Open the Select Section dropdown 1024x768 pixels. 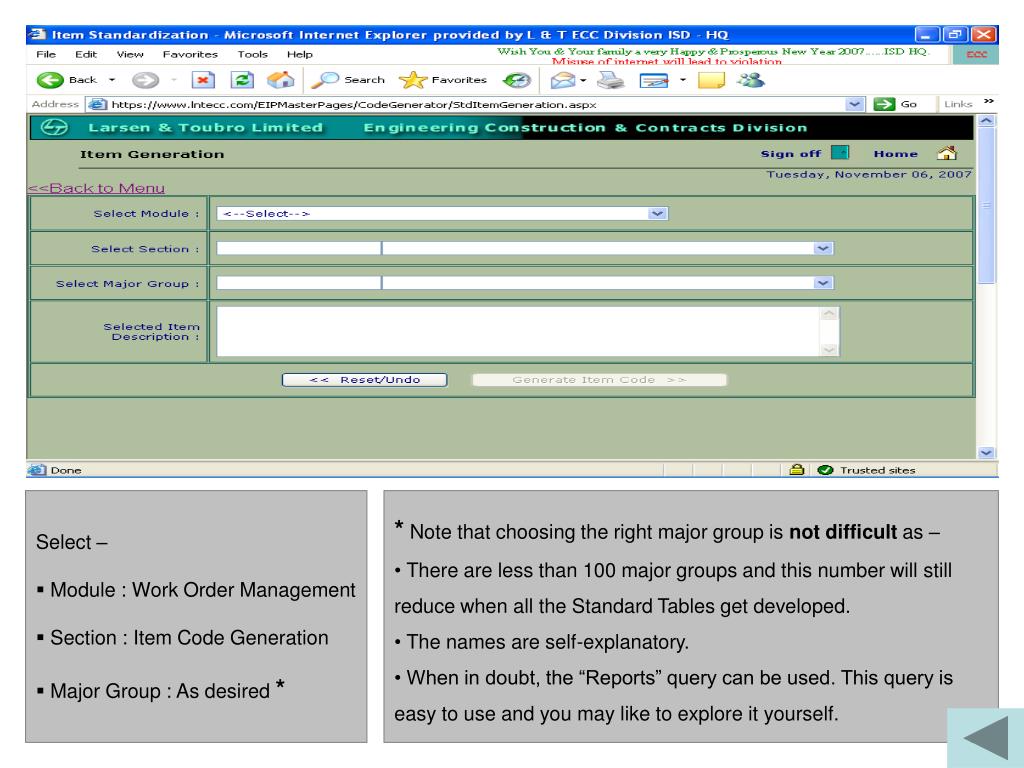pyautogui.click(x=824, y=249)
